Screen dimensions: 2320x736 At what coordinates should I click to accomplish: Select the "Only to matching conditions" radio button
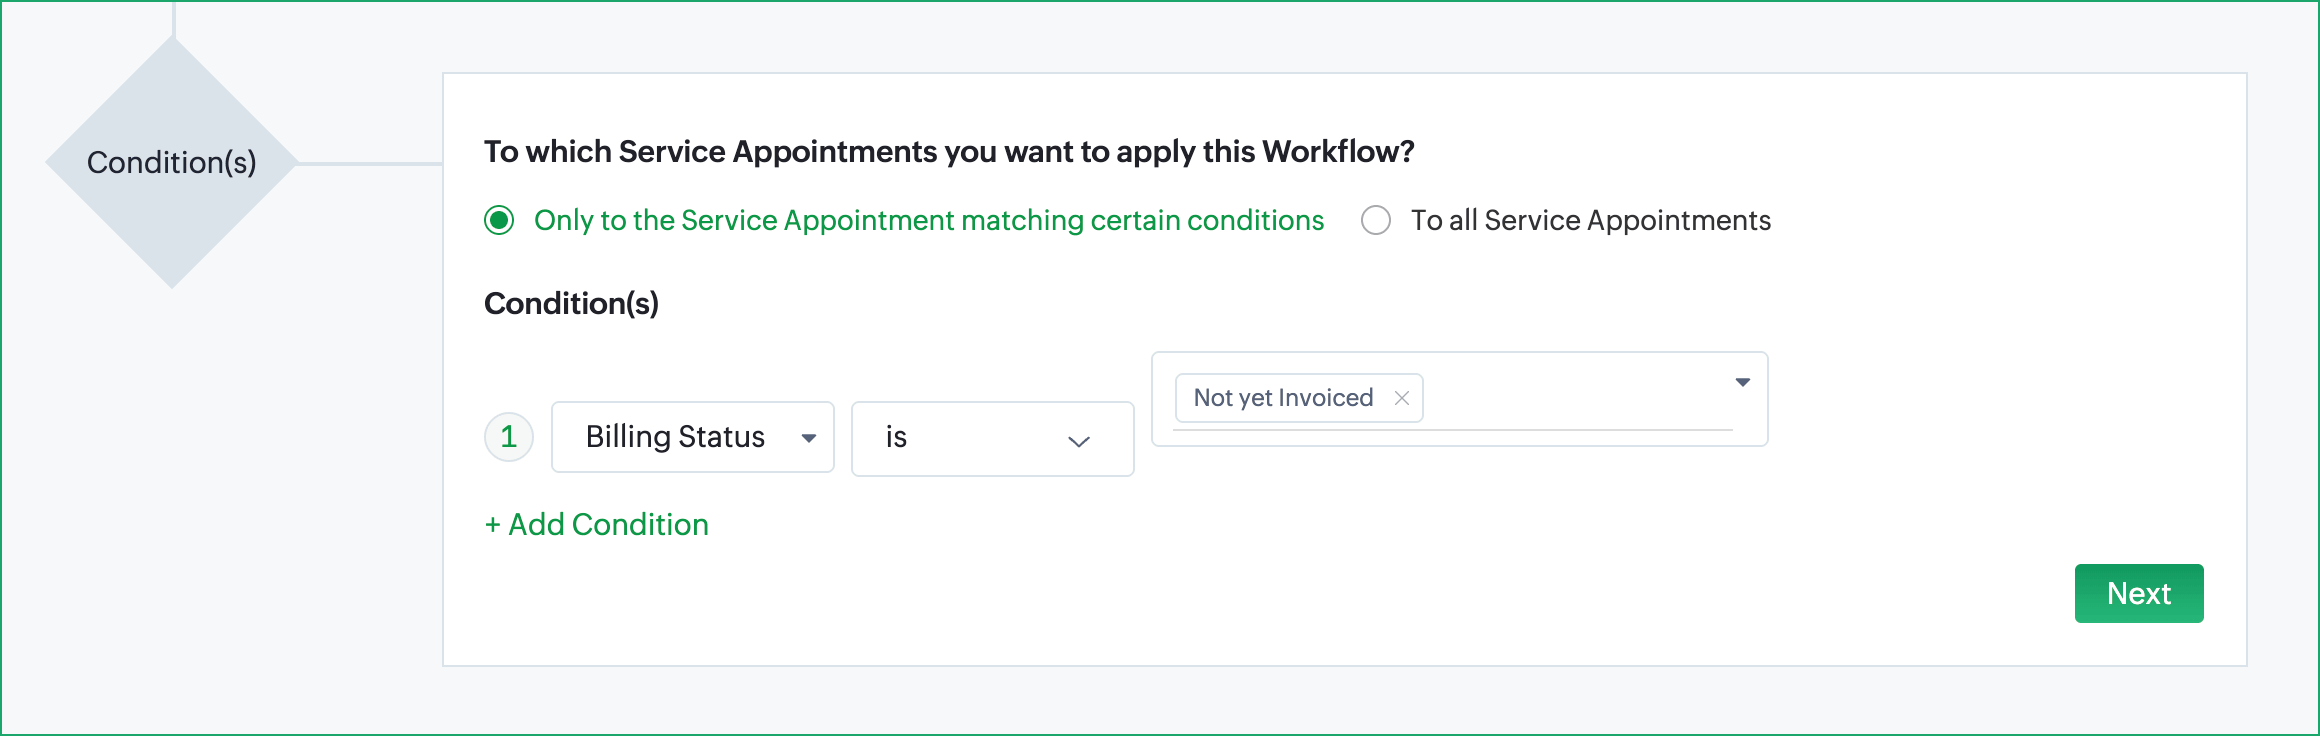click(499, 220)
